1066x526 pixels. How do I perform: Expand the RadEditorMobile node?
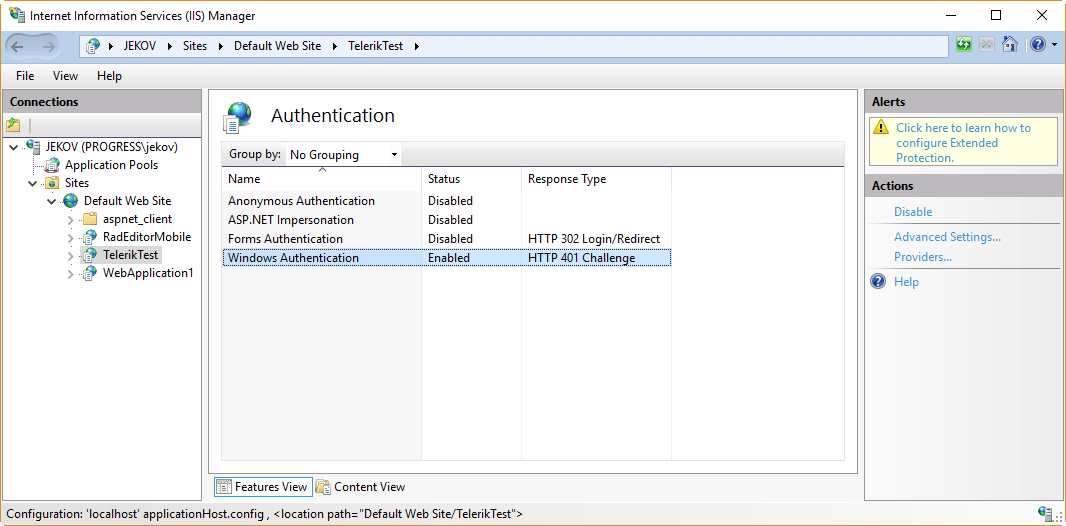(x=71, y=238)
